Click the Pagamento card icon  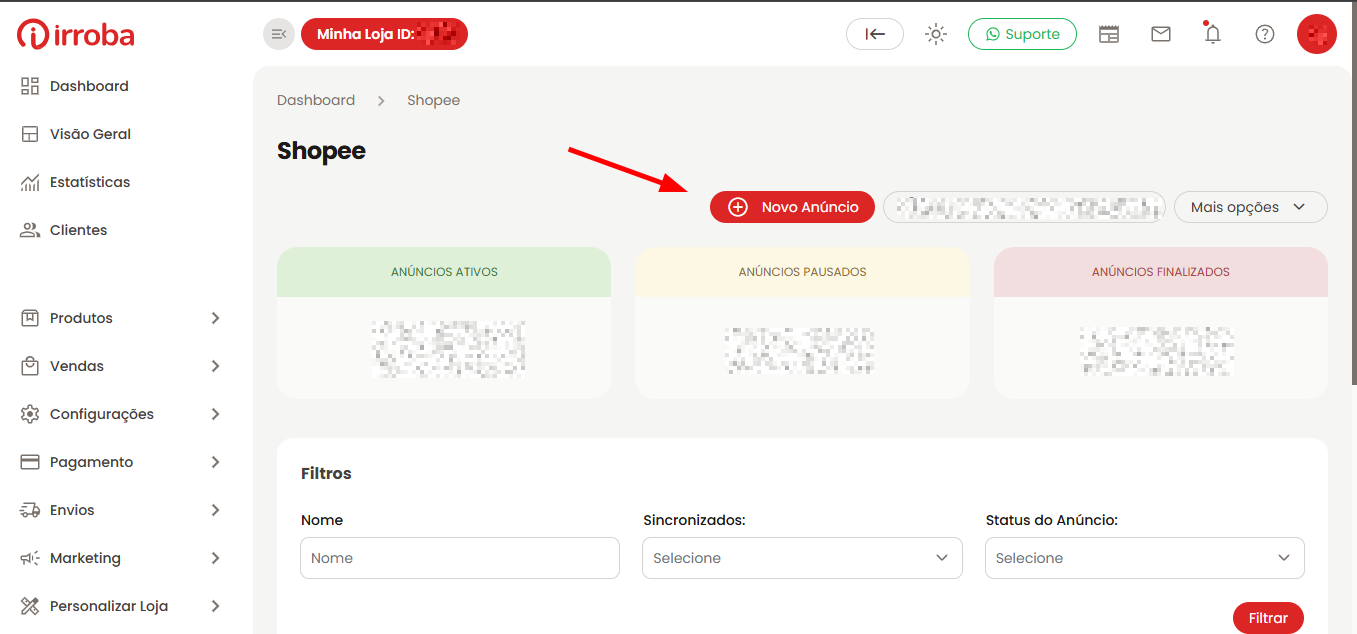pos(30,462)
